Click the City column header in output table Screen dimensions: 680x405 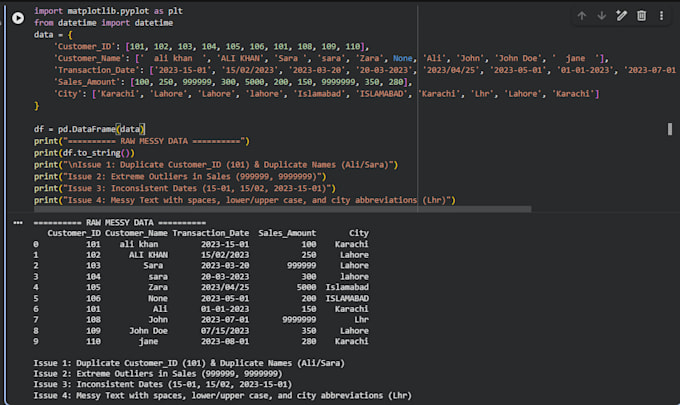click(359, 233)
